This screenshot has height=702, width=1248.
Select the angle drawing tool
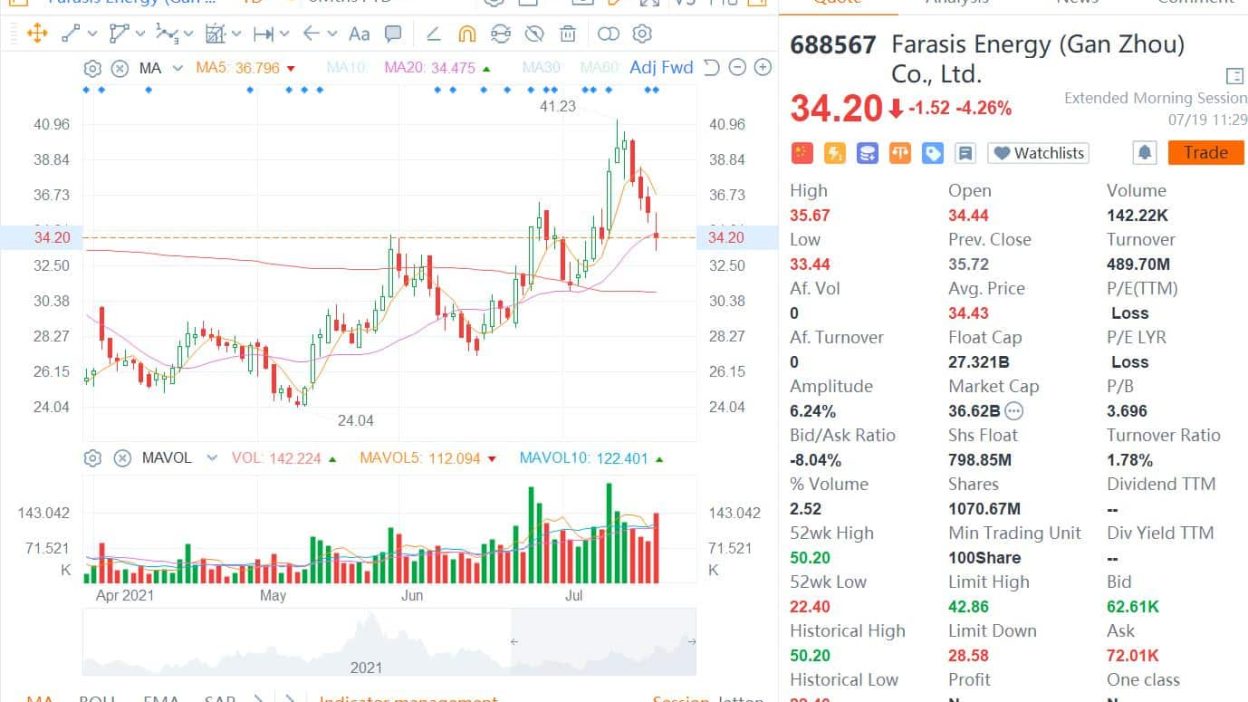tap(433, 34)
